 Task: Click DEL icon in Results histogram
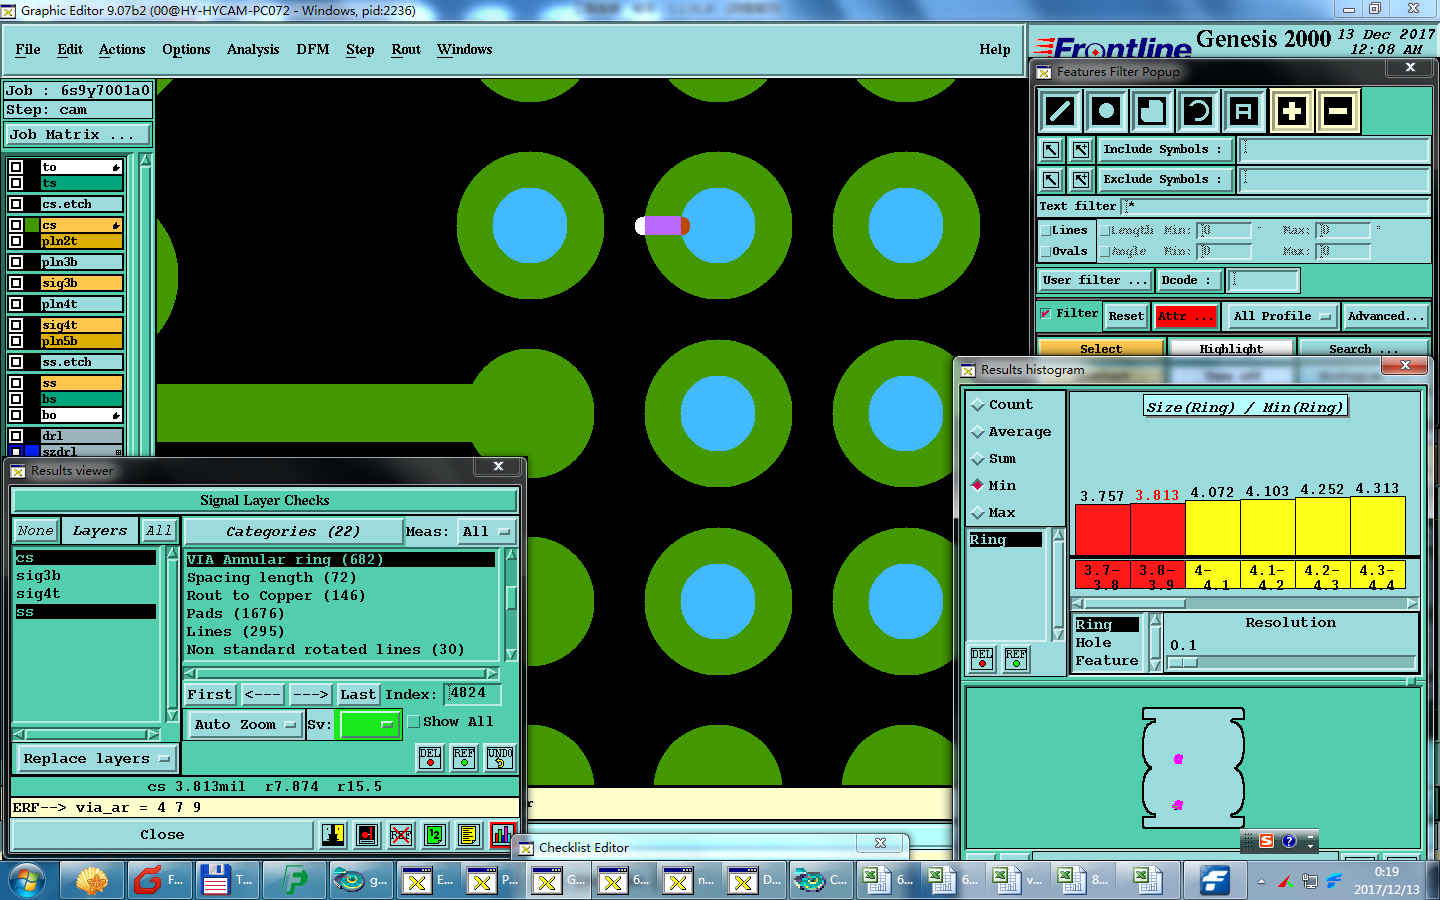click(x=983, y=659)
